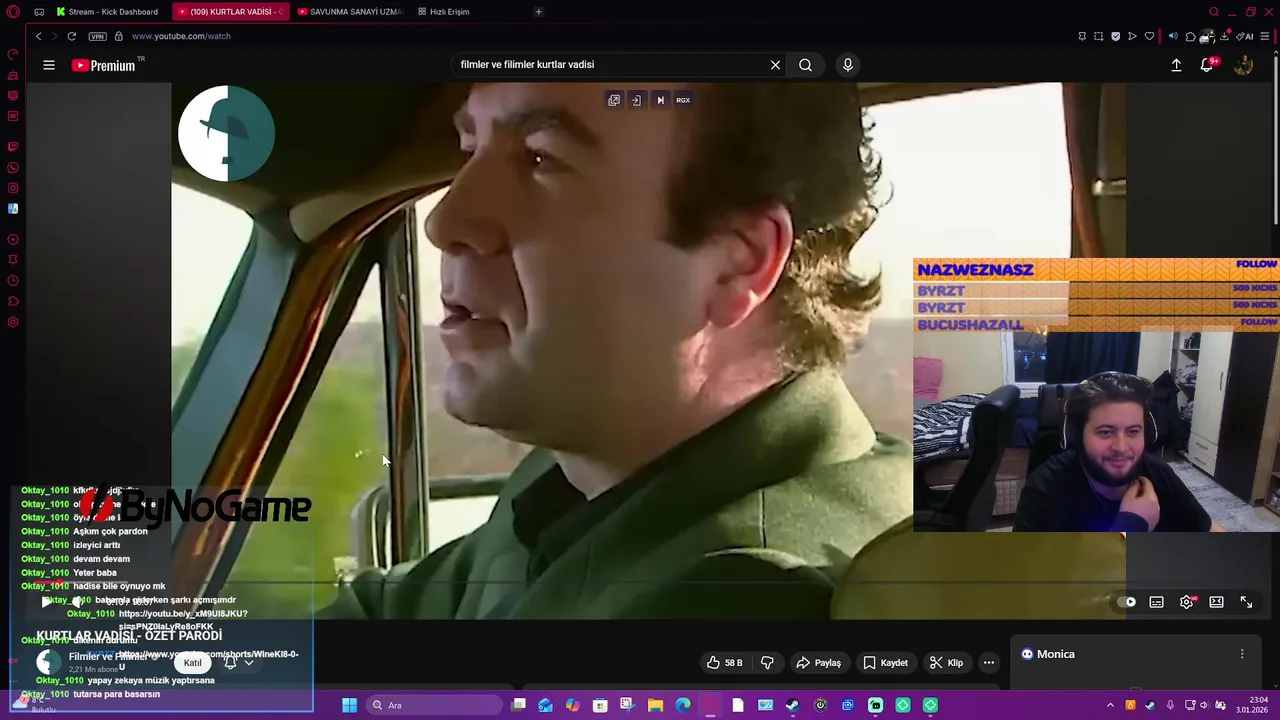Dislike the video with thumbs-down

[x=767, y=663]
